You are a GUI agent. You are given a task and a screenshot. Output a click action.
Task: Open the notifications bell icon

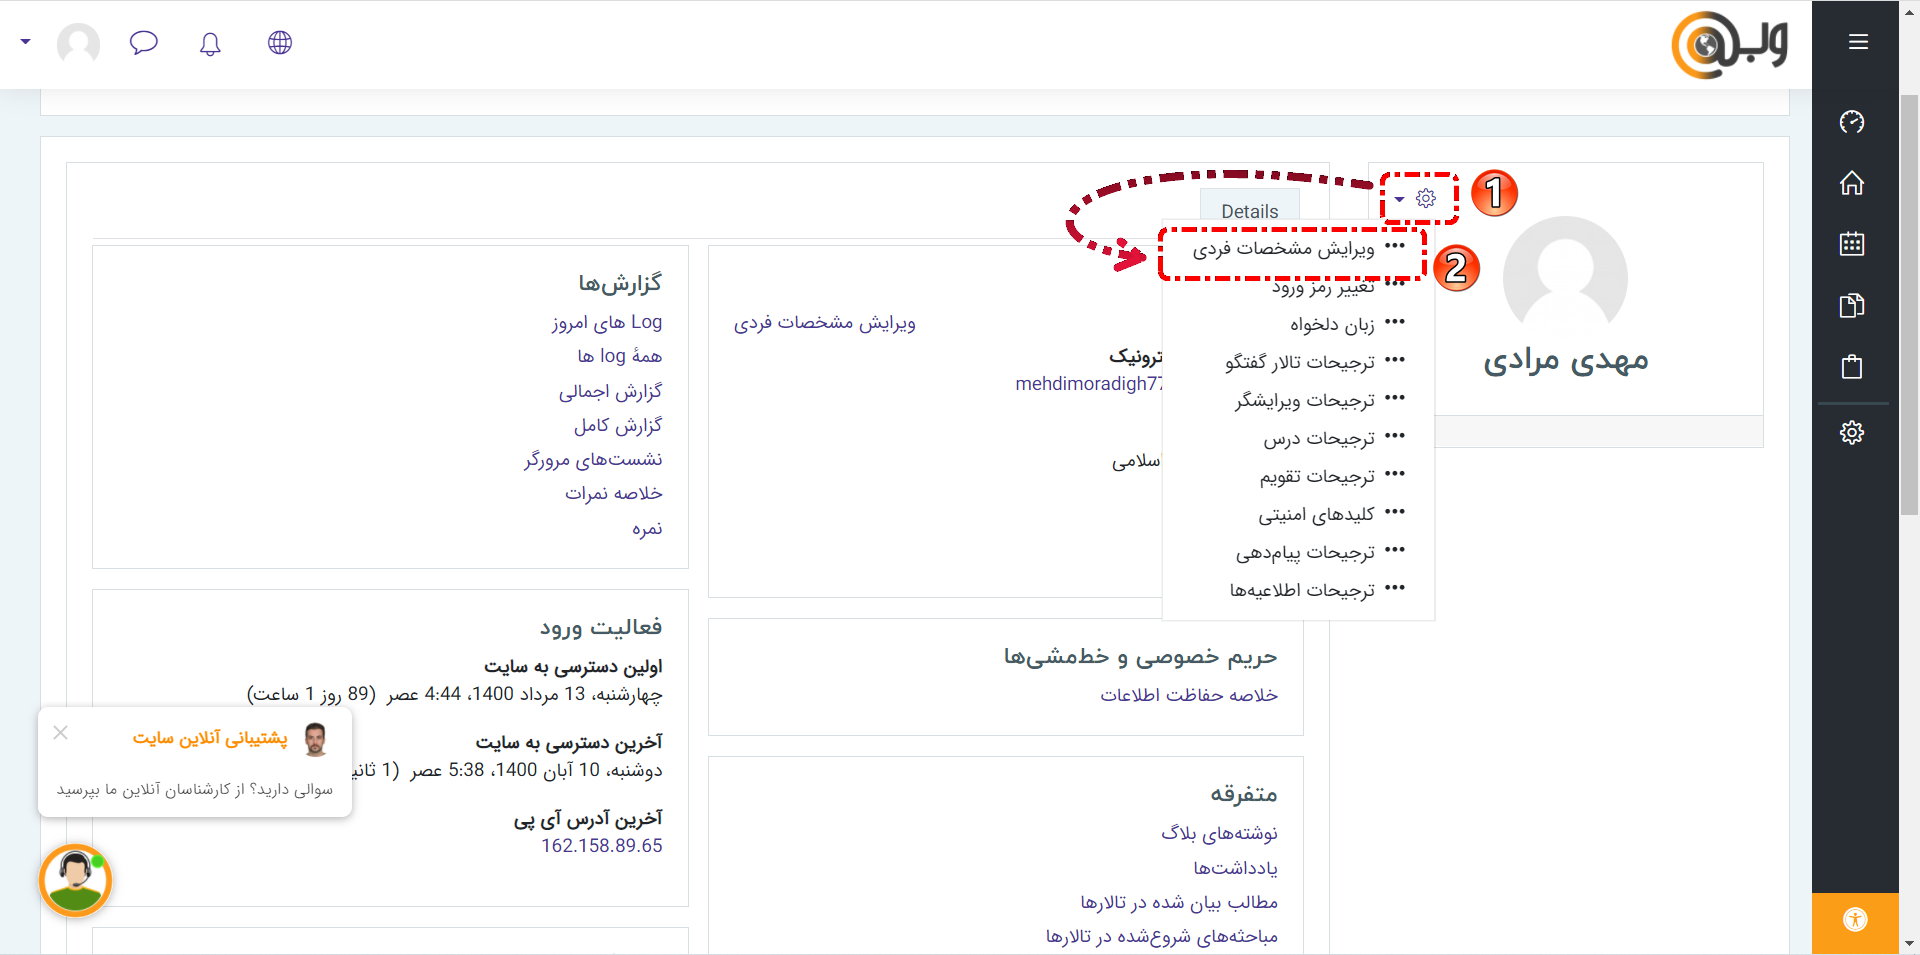pos(210,43)
